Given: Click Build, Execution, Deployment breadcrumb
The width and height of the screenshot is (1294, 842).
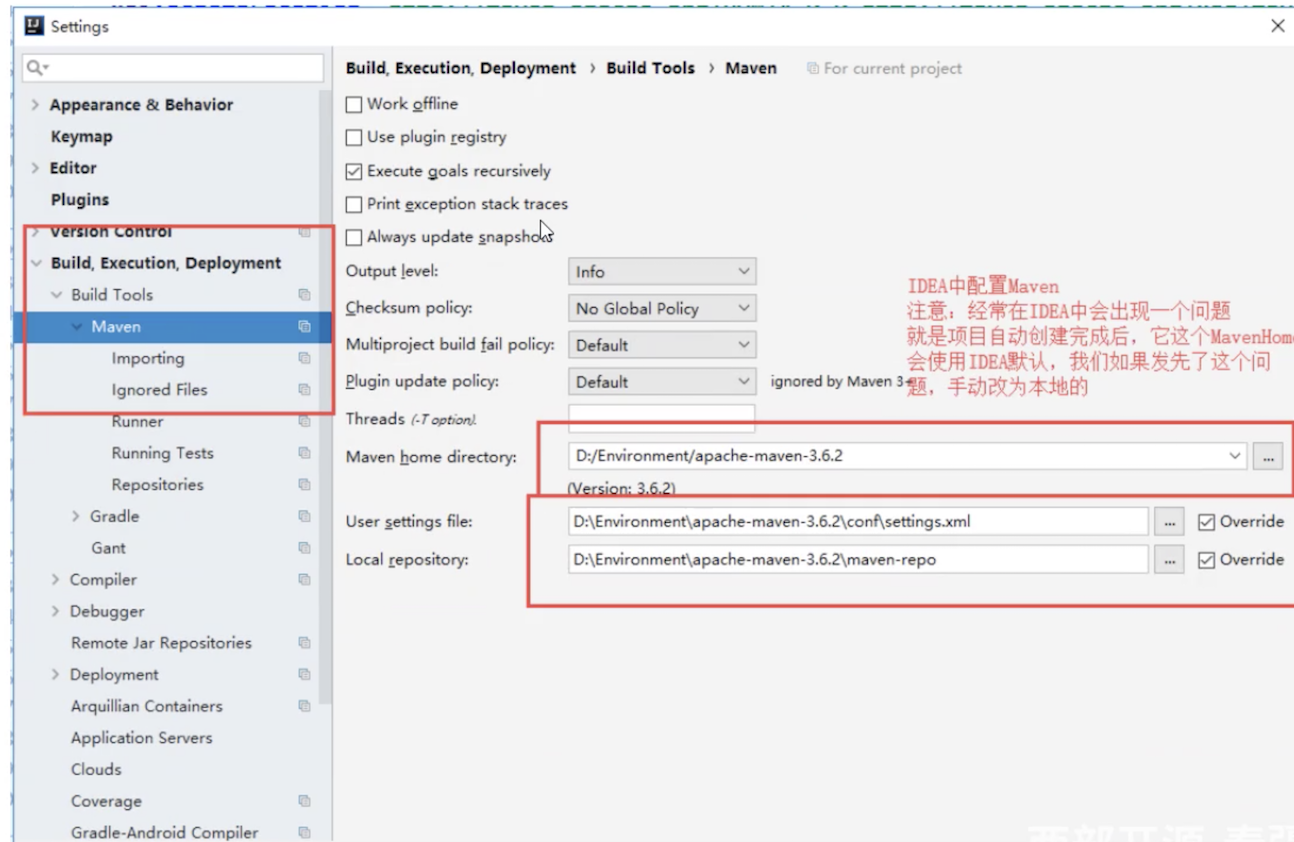Looking at the screenshot, I should click(x=461, y=69).
